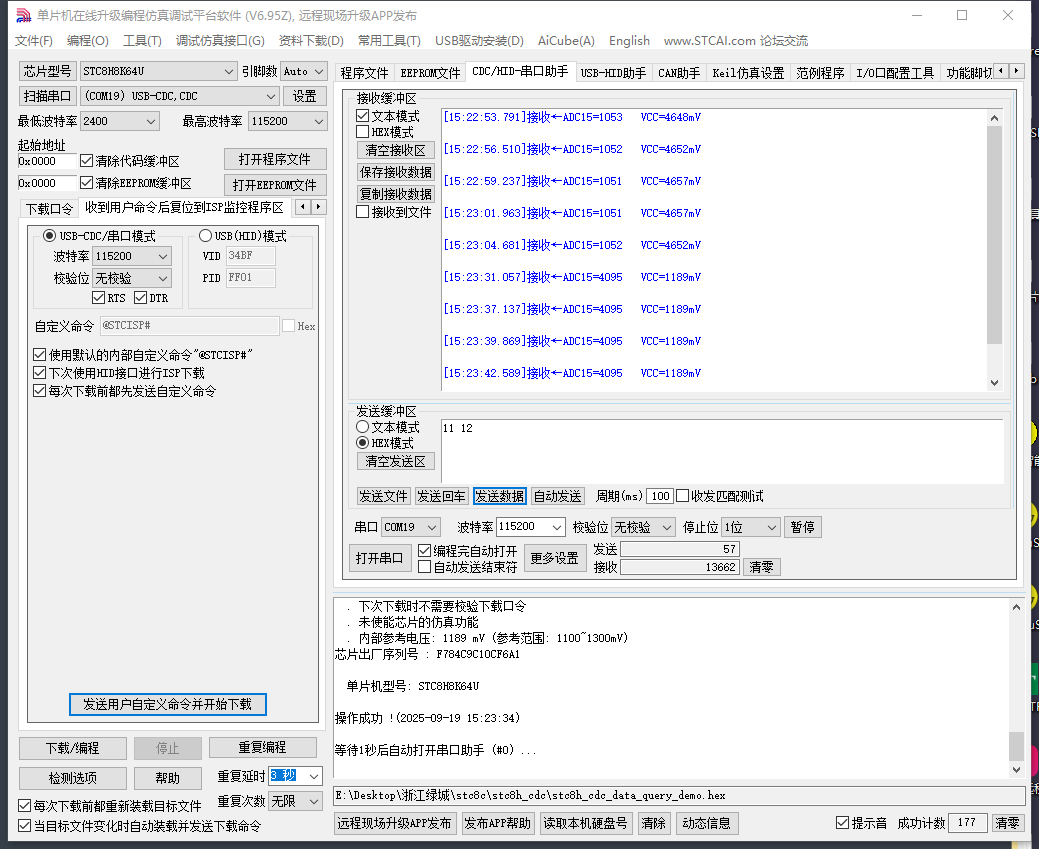Screen dimensions: 1039x849
Task: Click receive buffer scrollbar up arrow
Action: tap(993, 118)
